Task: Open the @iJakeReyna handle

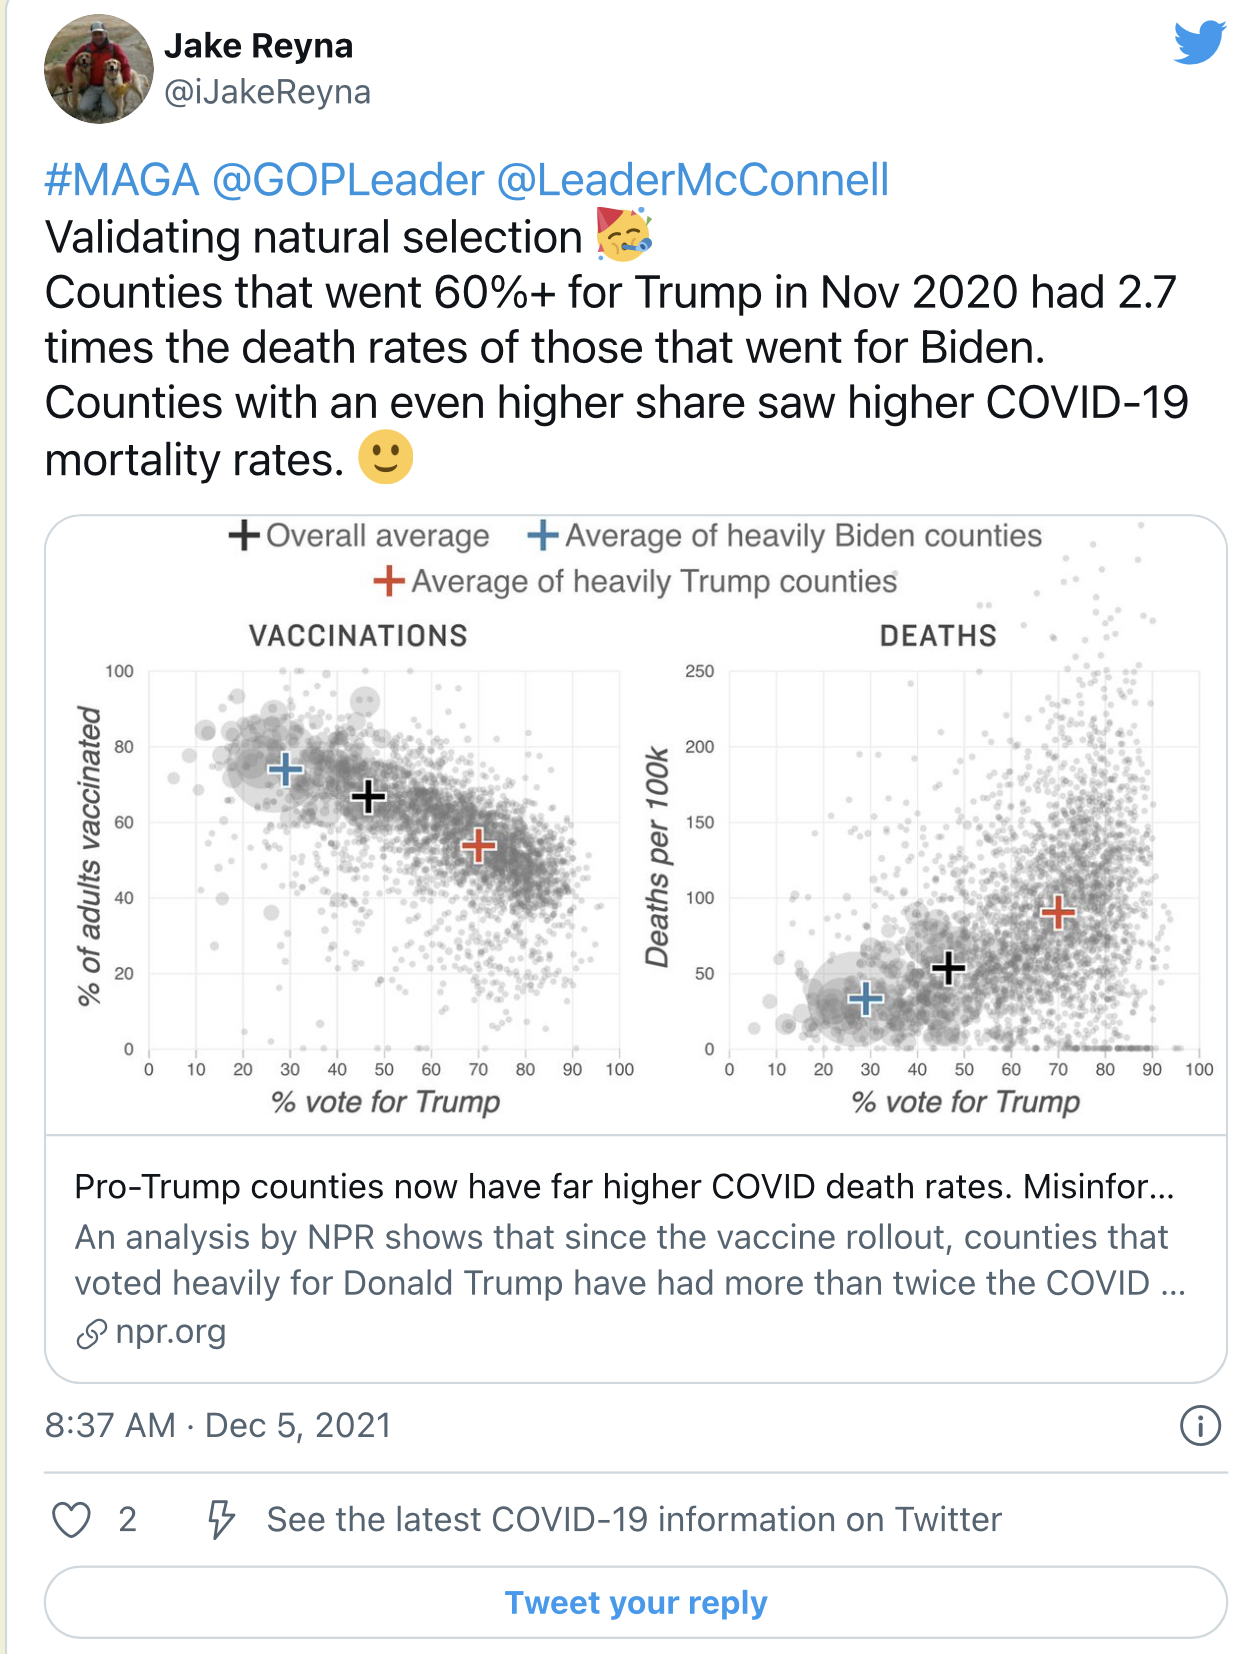Action: (x=267, y=92)
